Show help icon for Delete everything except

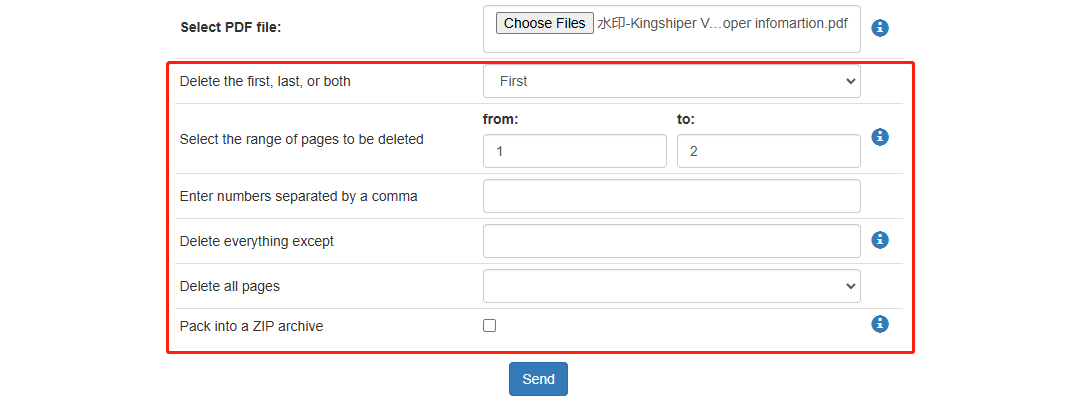(880, 240)
